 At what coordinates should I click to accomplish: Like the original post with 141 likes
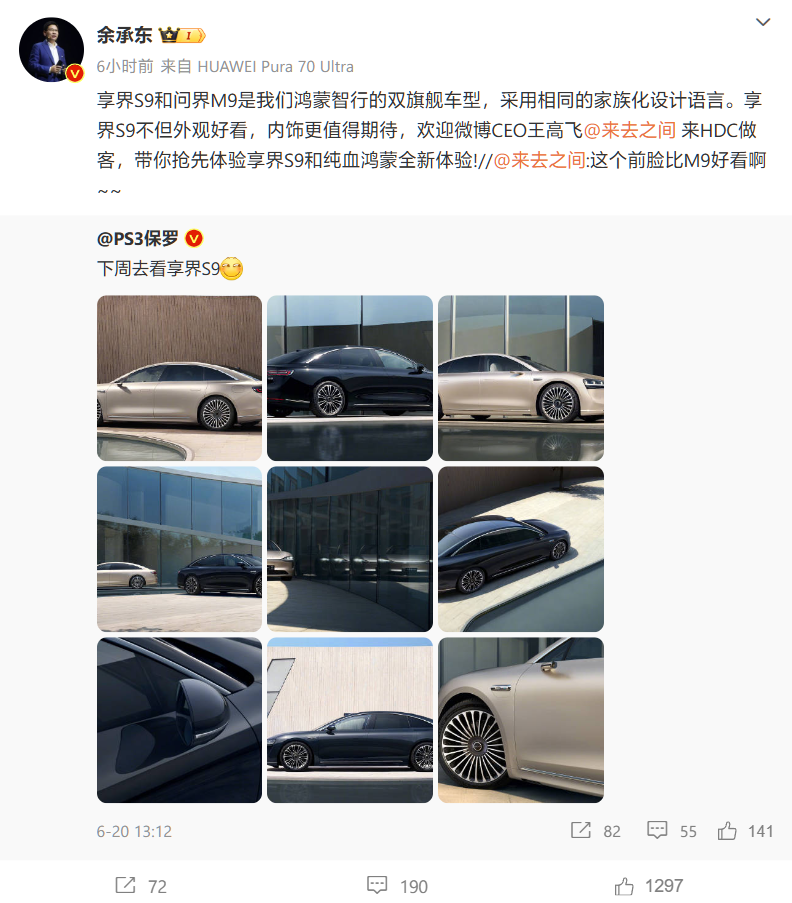tap(745, 830)
